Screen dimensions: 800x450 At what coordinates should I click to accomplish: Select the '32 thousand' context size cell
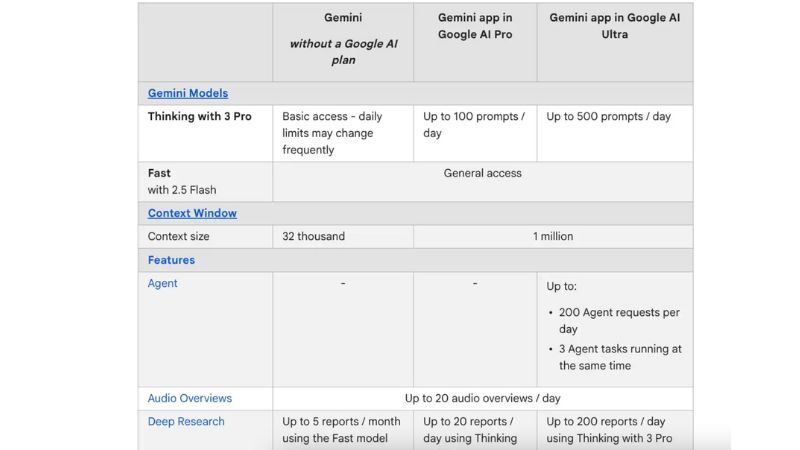point(314,236)
